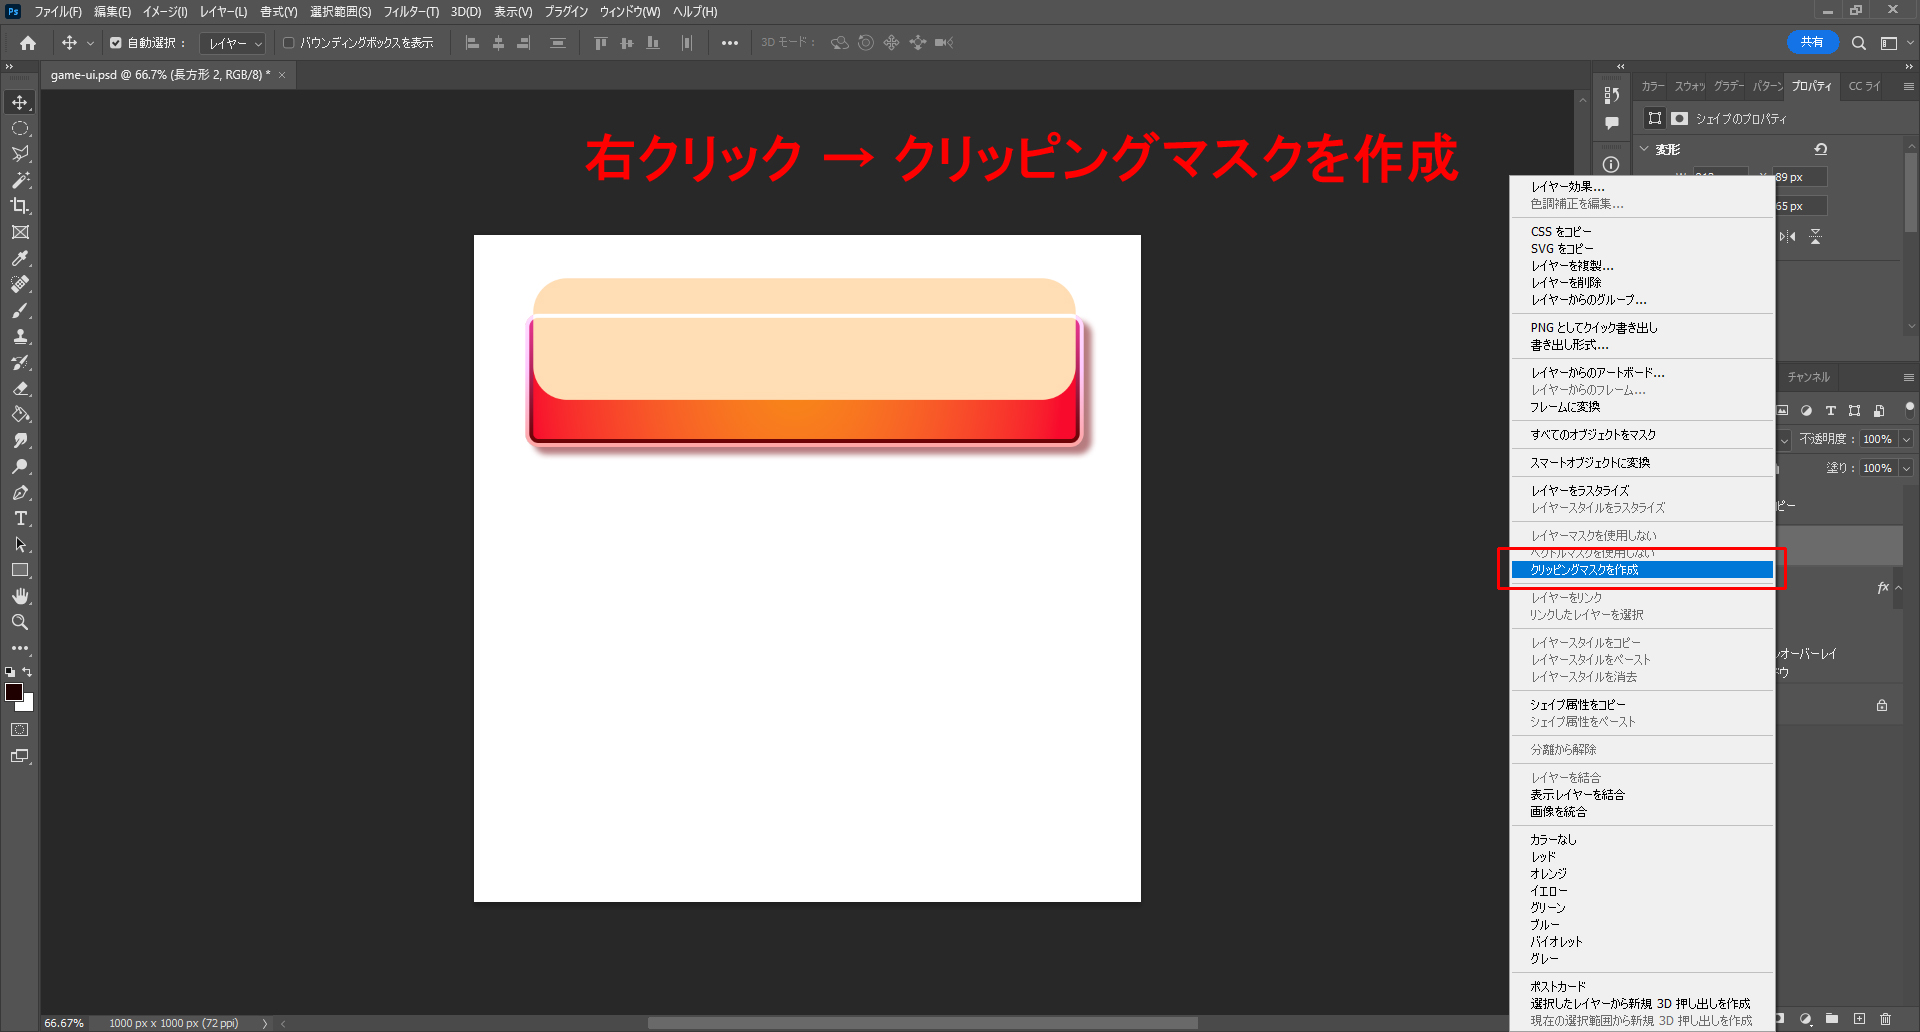Click the foreground color swatch
Screen dimensions: 1920x1032
[14, 692]
